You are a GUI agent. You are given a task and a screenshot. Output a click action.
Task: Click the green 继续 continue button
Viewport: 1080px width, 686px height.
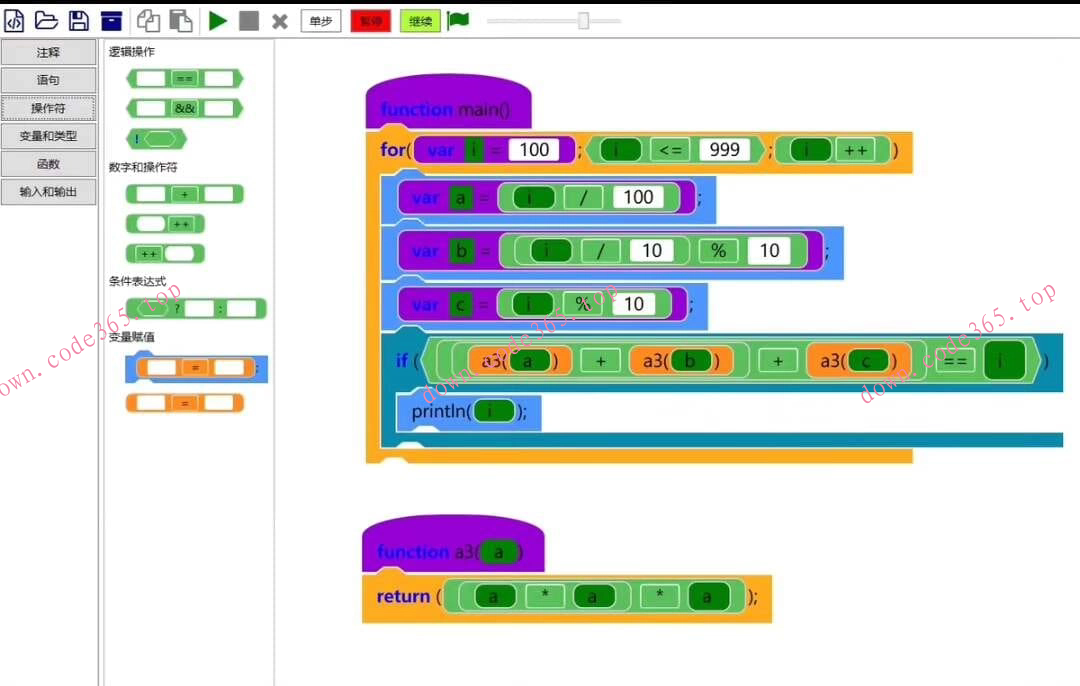pos(420,21)
